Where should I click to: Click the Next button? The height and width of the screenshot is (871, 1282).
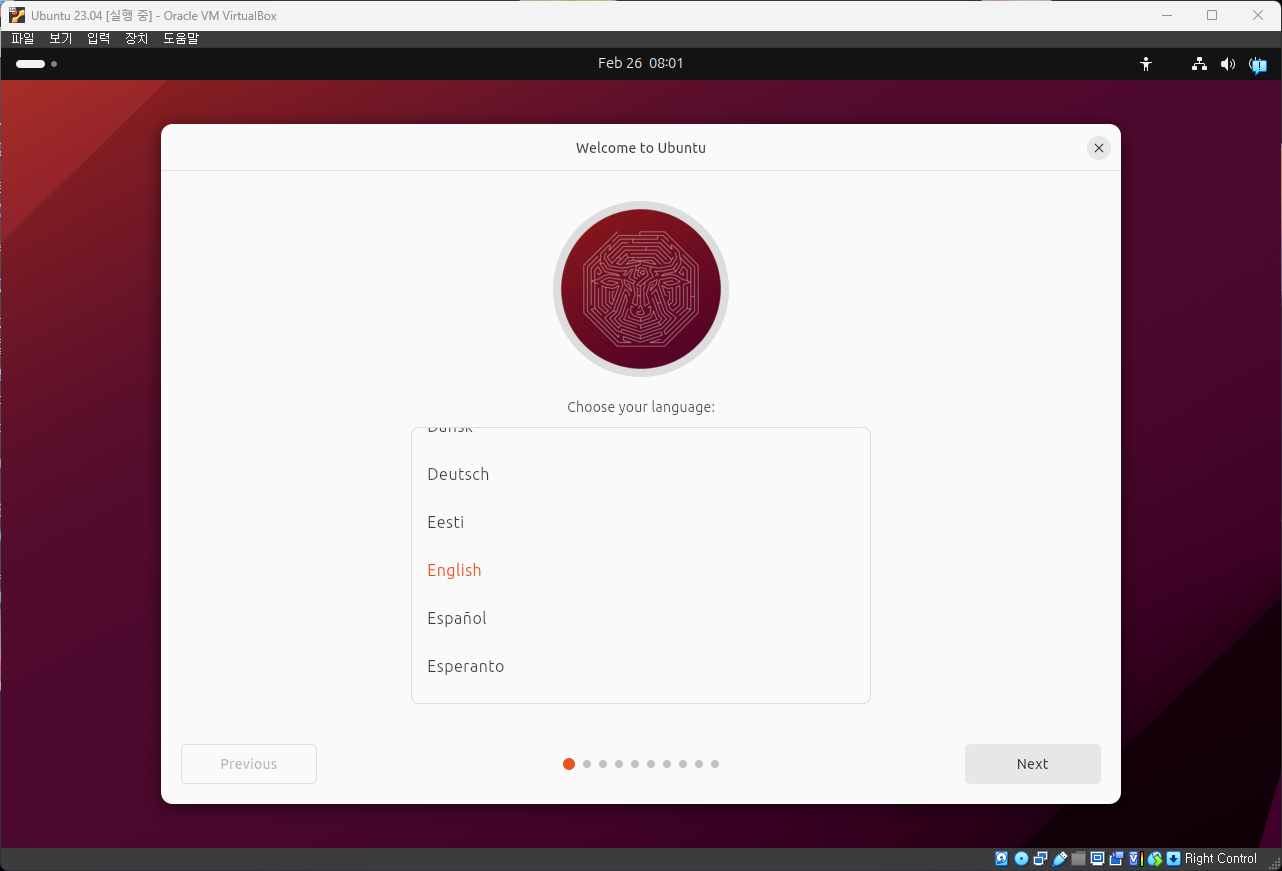1032,764
